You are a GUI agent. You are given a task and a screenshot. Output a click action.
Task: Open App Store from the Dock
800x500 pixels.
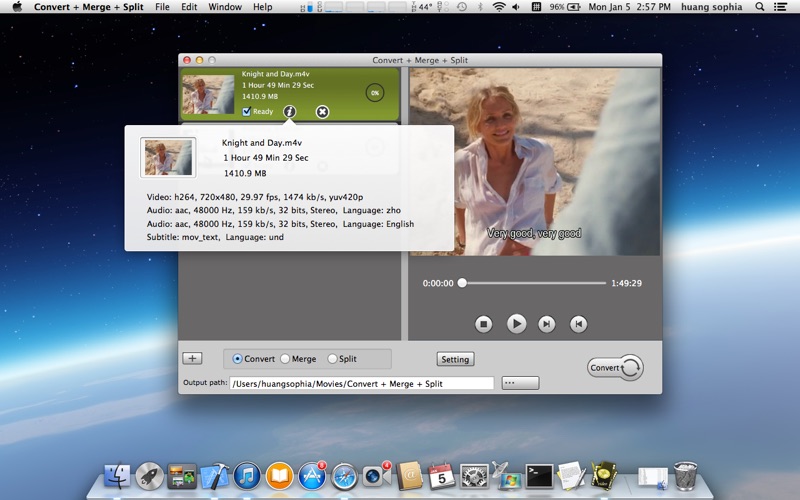coord(312,477)
